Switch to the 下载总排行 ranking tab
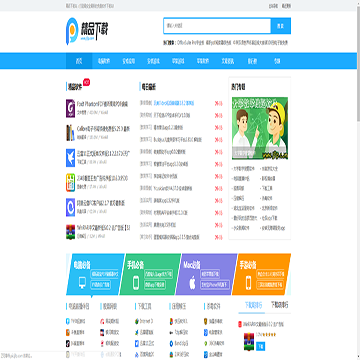 pyautogui.click(x=279, y=305)
